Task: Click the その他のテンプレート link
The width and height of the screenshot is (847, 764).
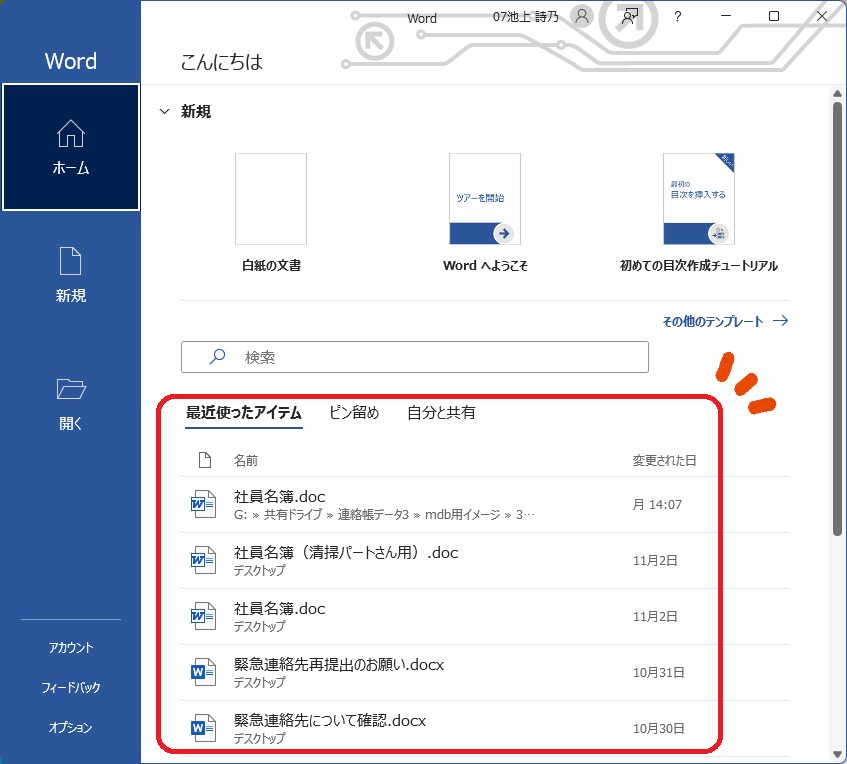Action: point(725,321)
